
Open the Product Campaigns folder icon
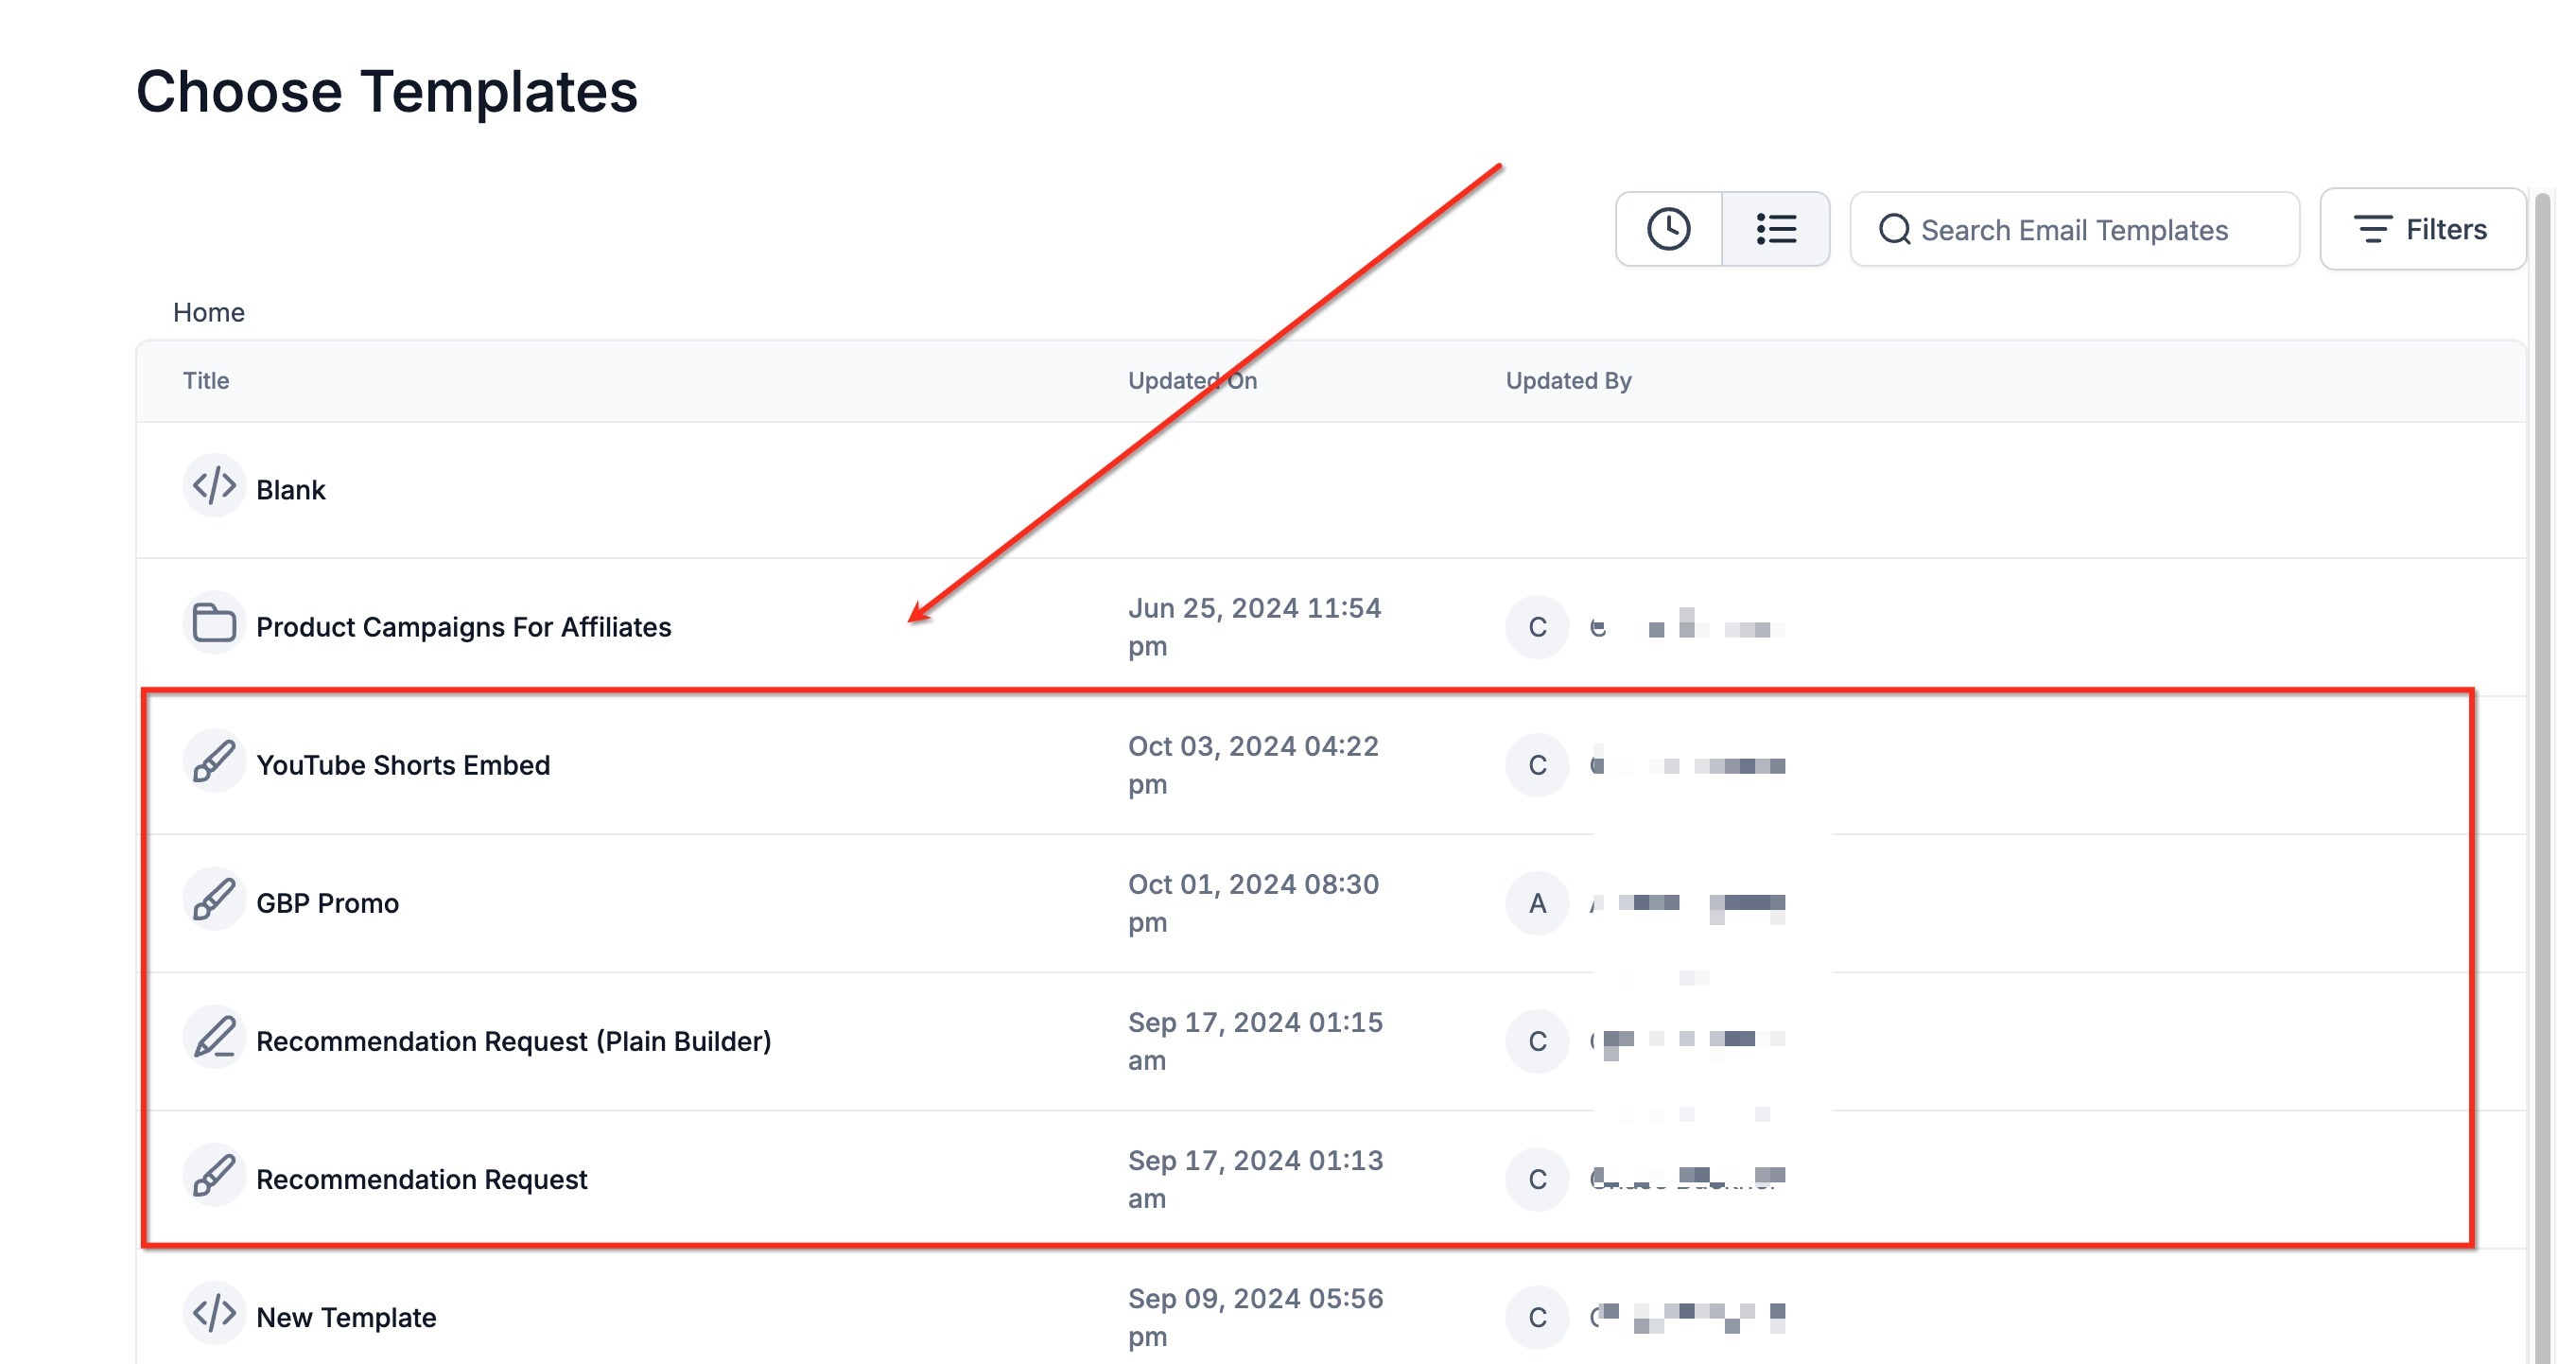pyautogui.click(x=213, y=623)
